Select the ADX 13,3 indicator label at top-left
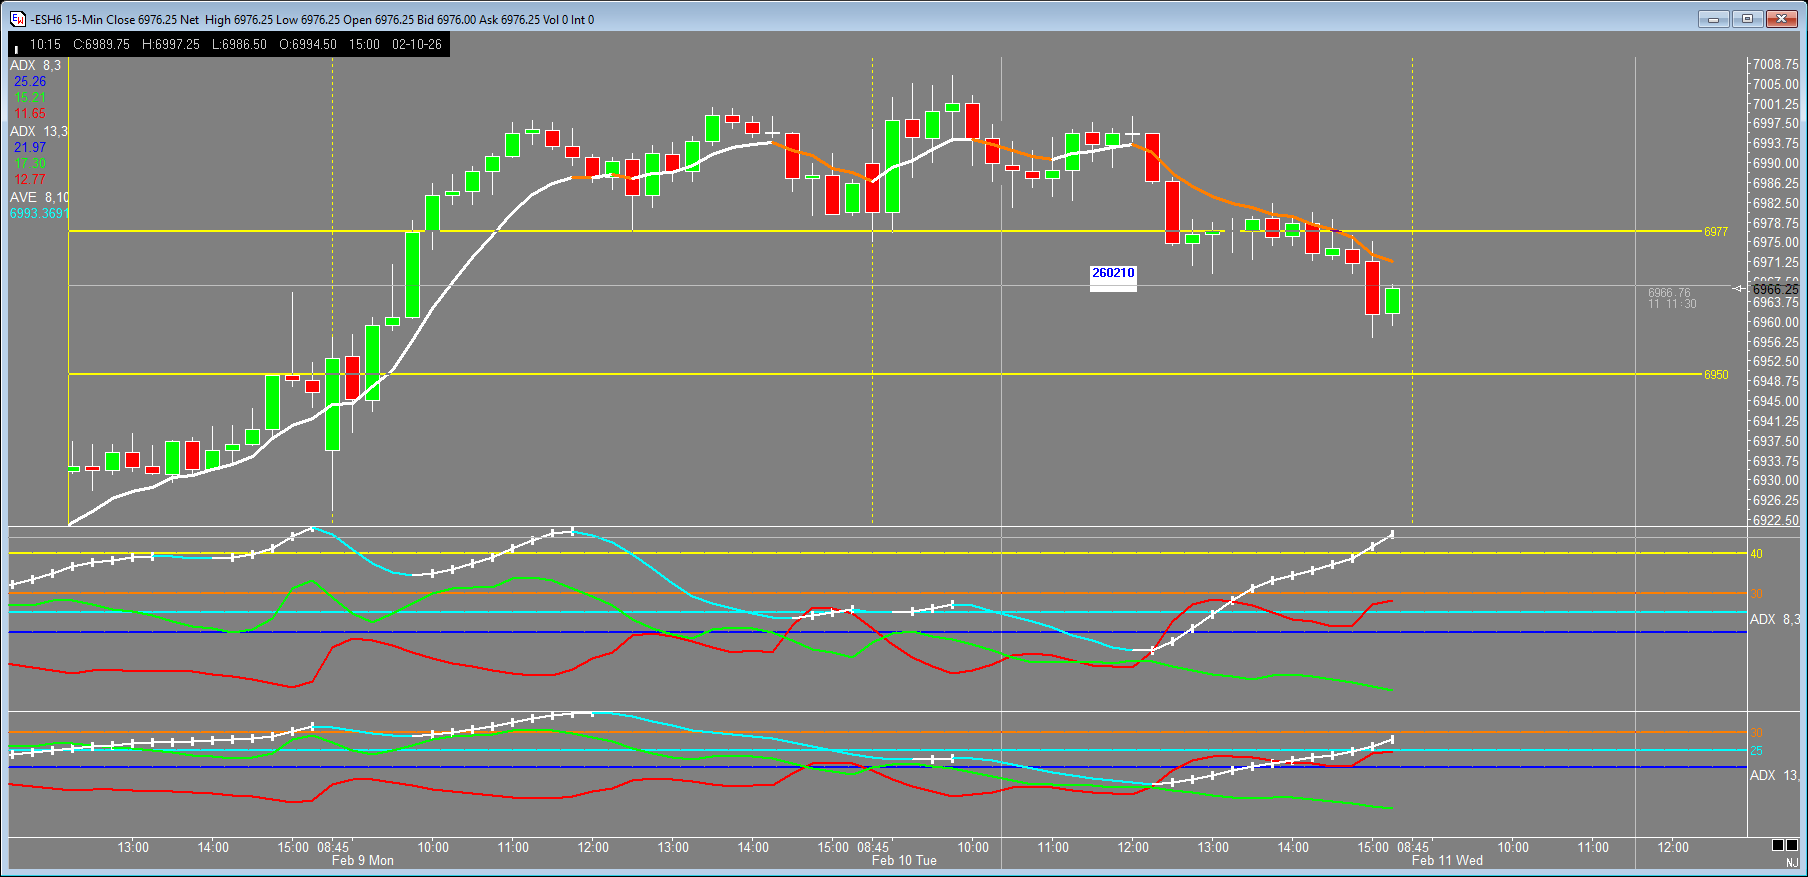 (38, 131)
